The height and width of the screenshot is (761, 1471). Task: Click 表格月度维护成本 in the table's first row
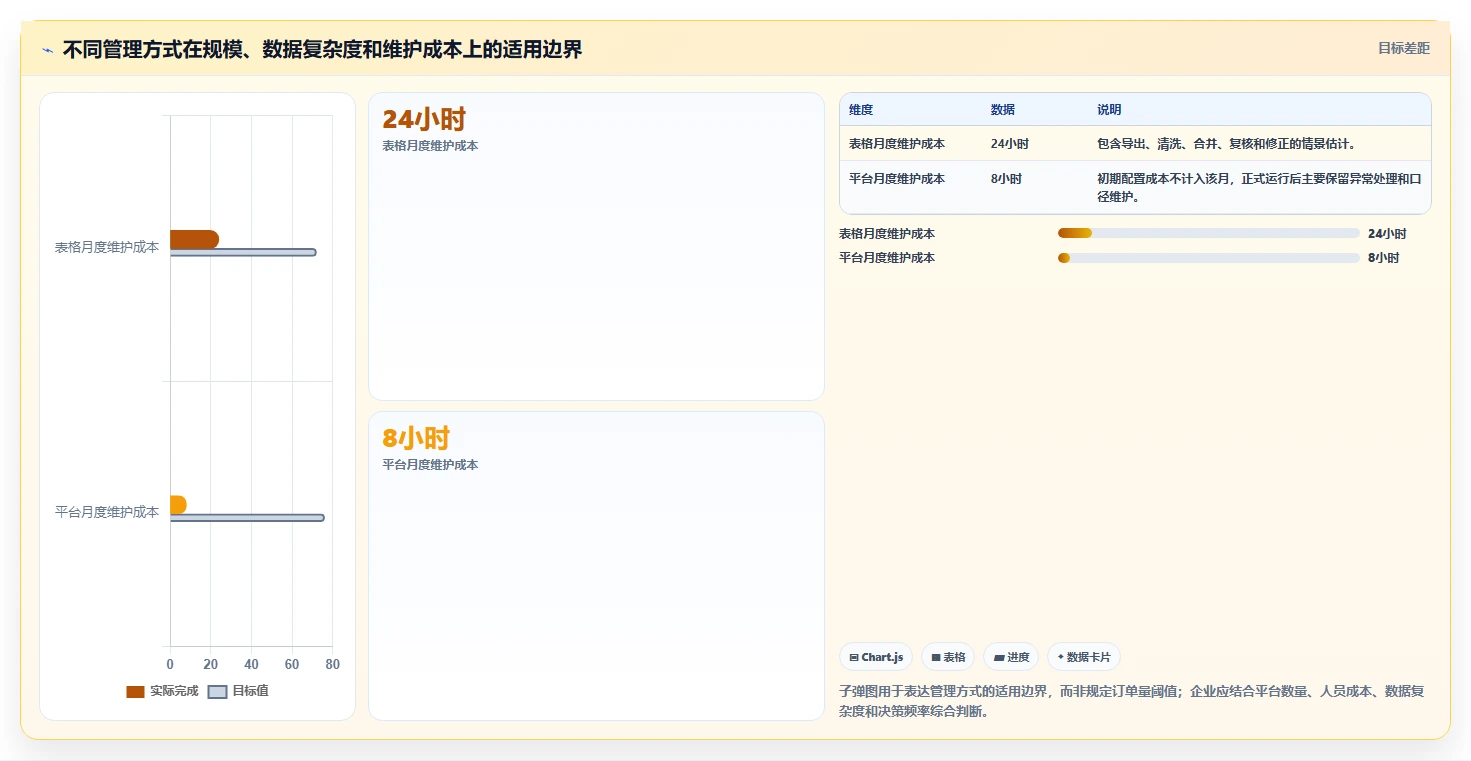897,144
